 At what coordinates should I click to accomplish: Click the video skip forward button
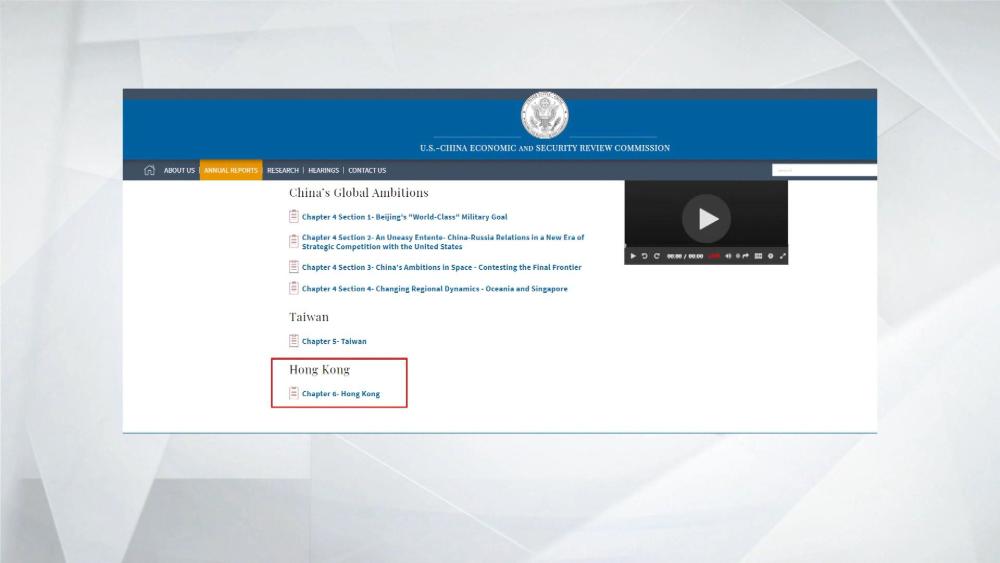(x=656, y=256)
